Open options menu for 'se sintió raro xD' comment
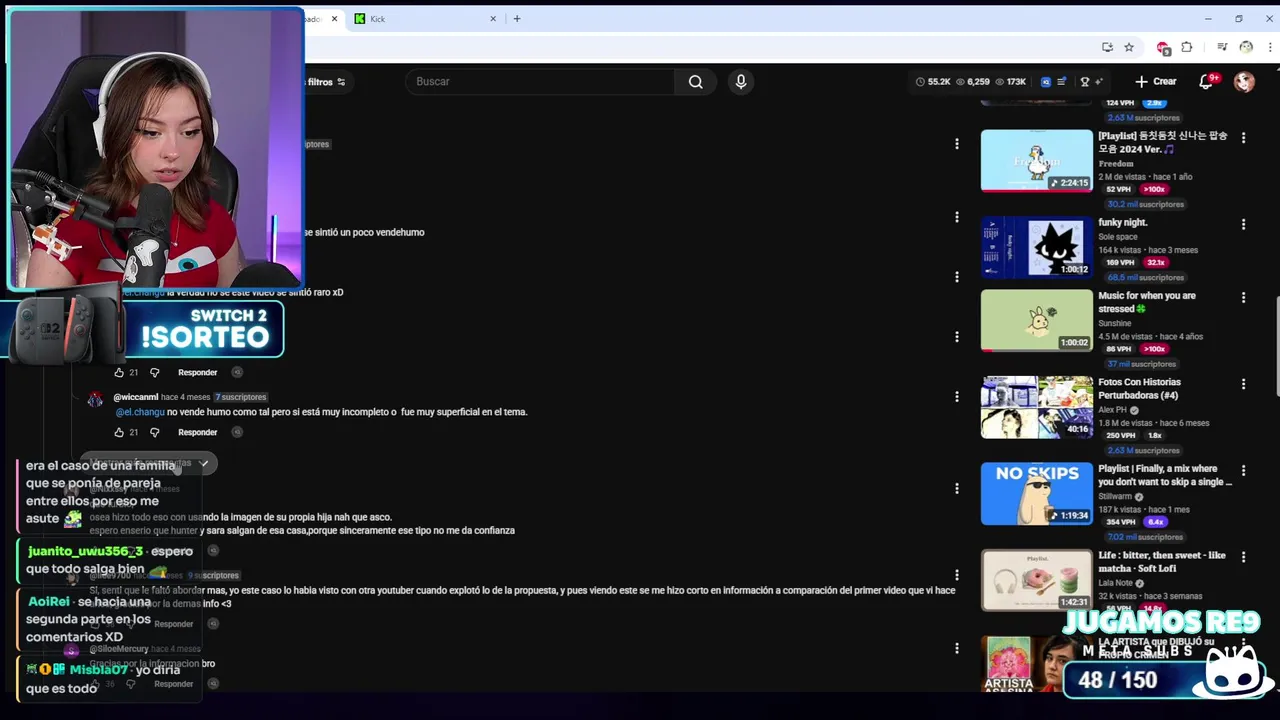The width and height of the screenshot is (1280, 720). tap(957, 277)
